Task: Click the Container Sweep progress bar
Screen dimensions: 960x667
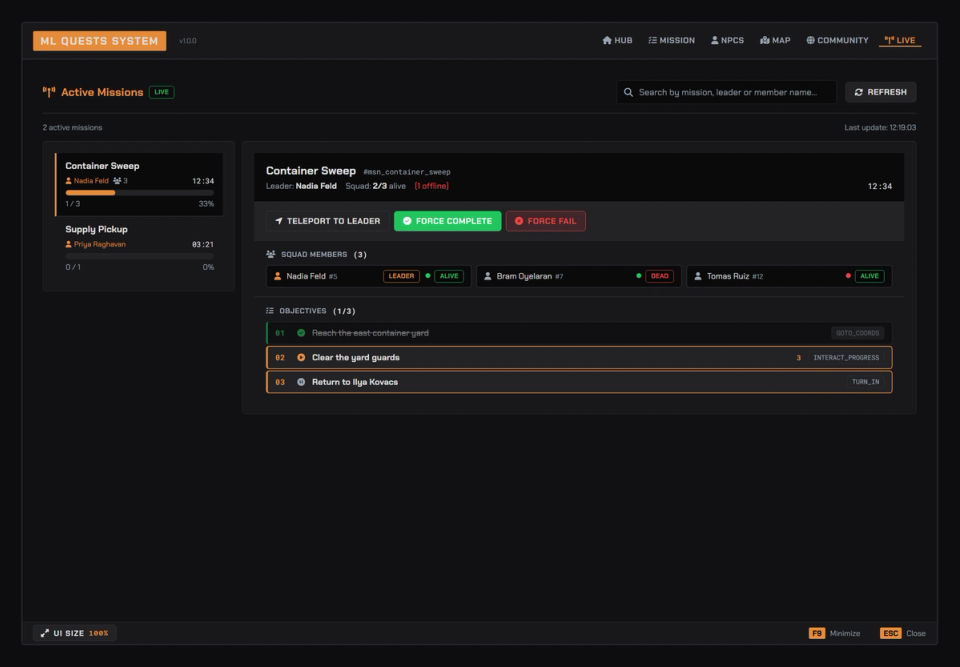Action: point(140,193)
